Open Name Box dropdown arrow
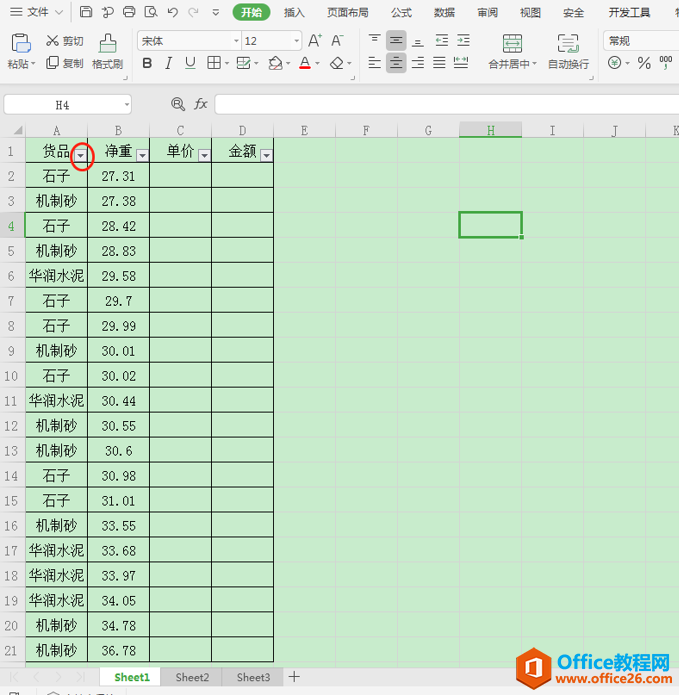The height and width of the screenshot is (696, 679). (x=127, y=105)
